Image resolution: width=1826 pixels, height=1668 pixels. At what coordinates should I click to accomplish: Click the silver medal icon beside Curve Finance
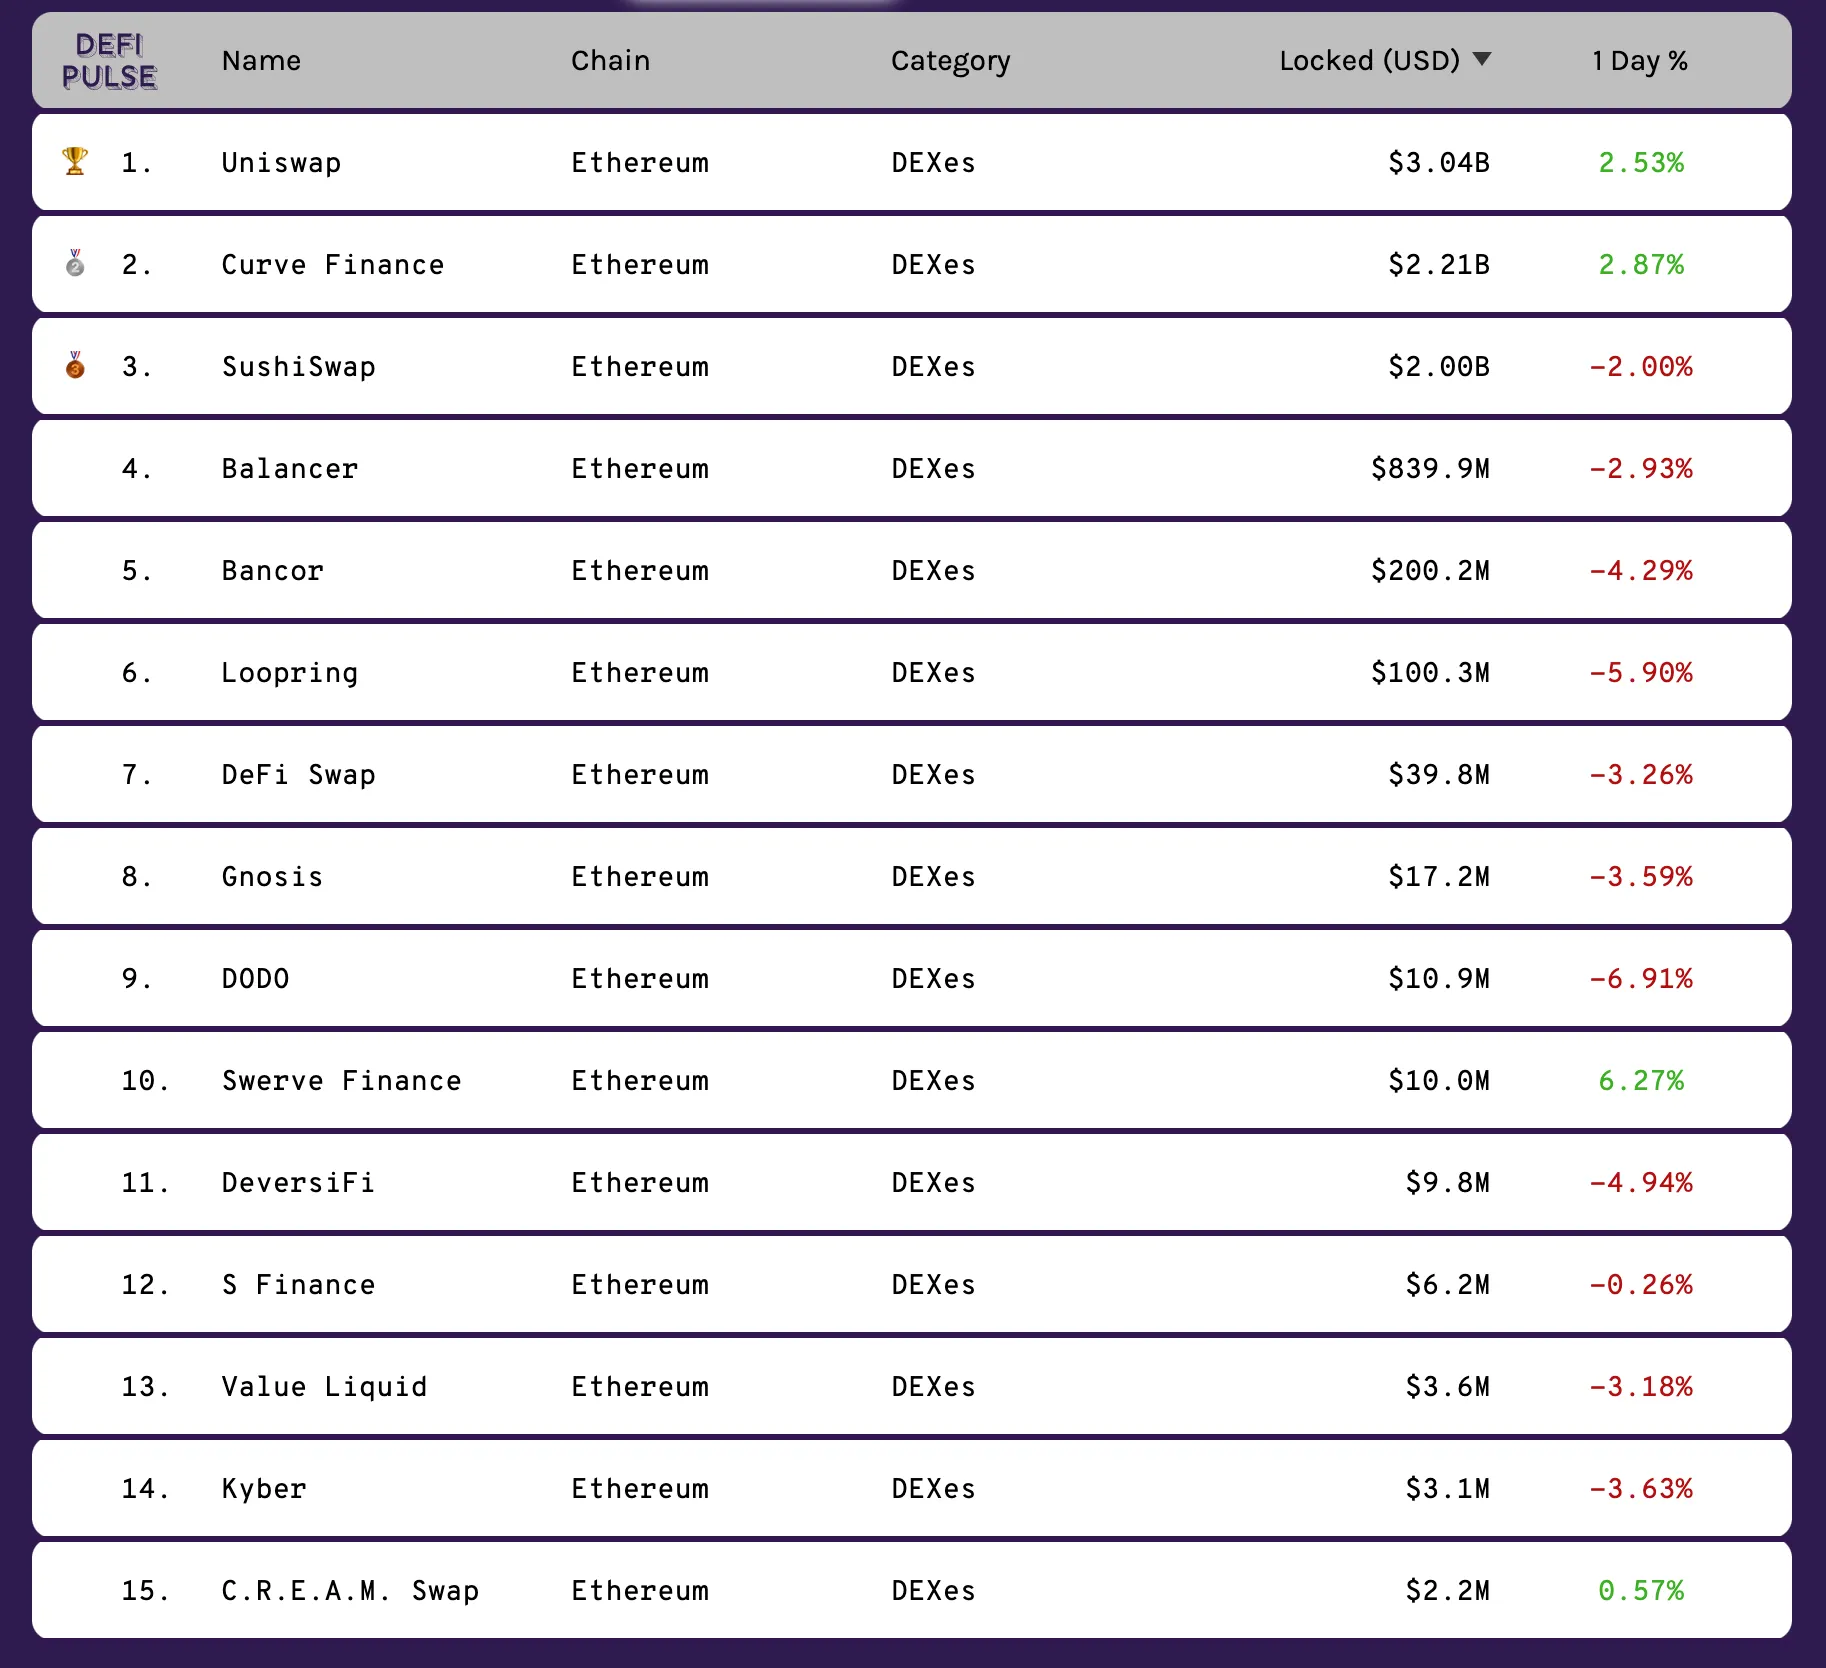tap(75, 264)
